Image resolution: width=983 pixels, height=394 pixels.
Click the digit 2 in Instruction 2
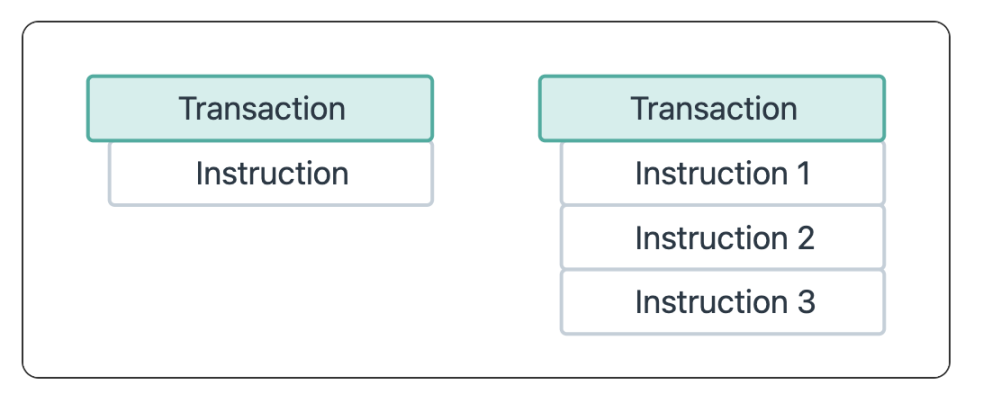click(x=805, y=238)
